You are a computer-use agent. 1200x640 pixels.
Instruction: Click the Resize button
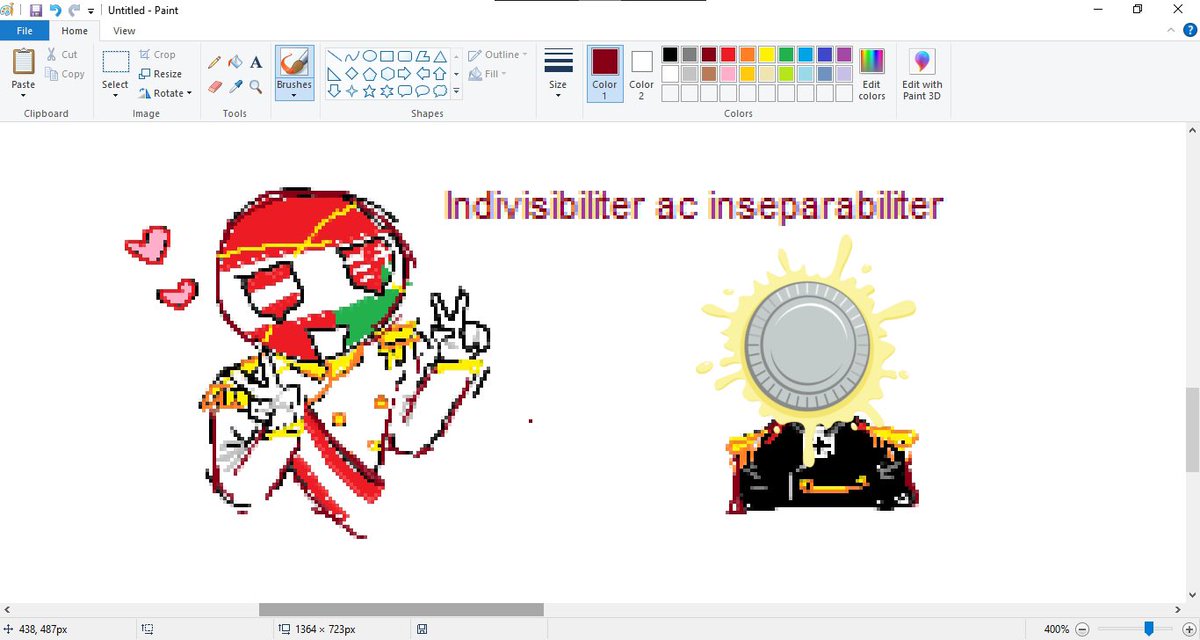[160, 74]
